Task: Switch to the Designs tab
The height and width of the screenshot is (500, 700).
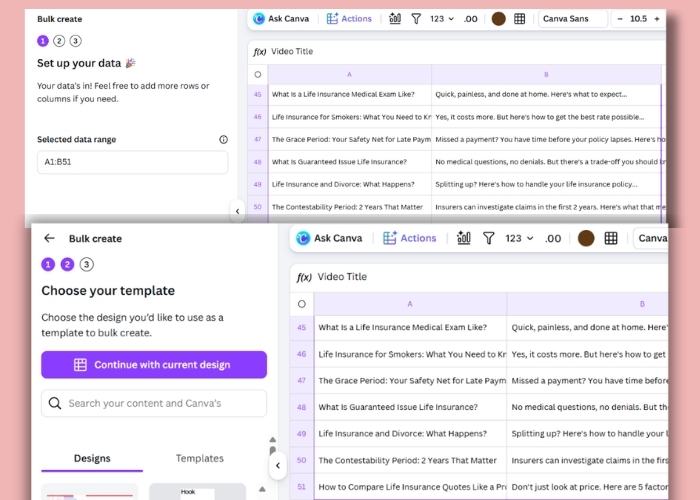Action: pos(92,458)
